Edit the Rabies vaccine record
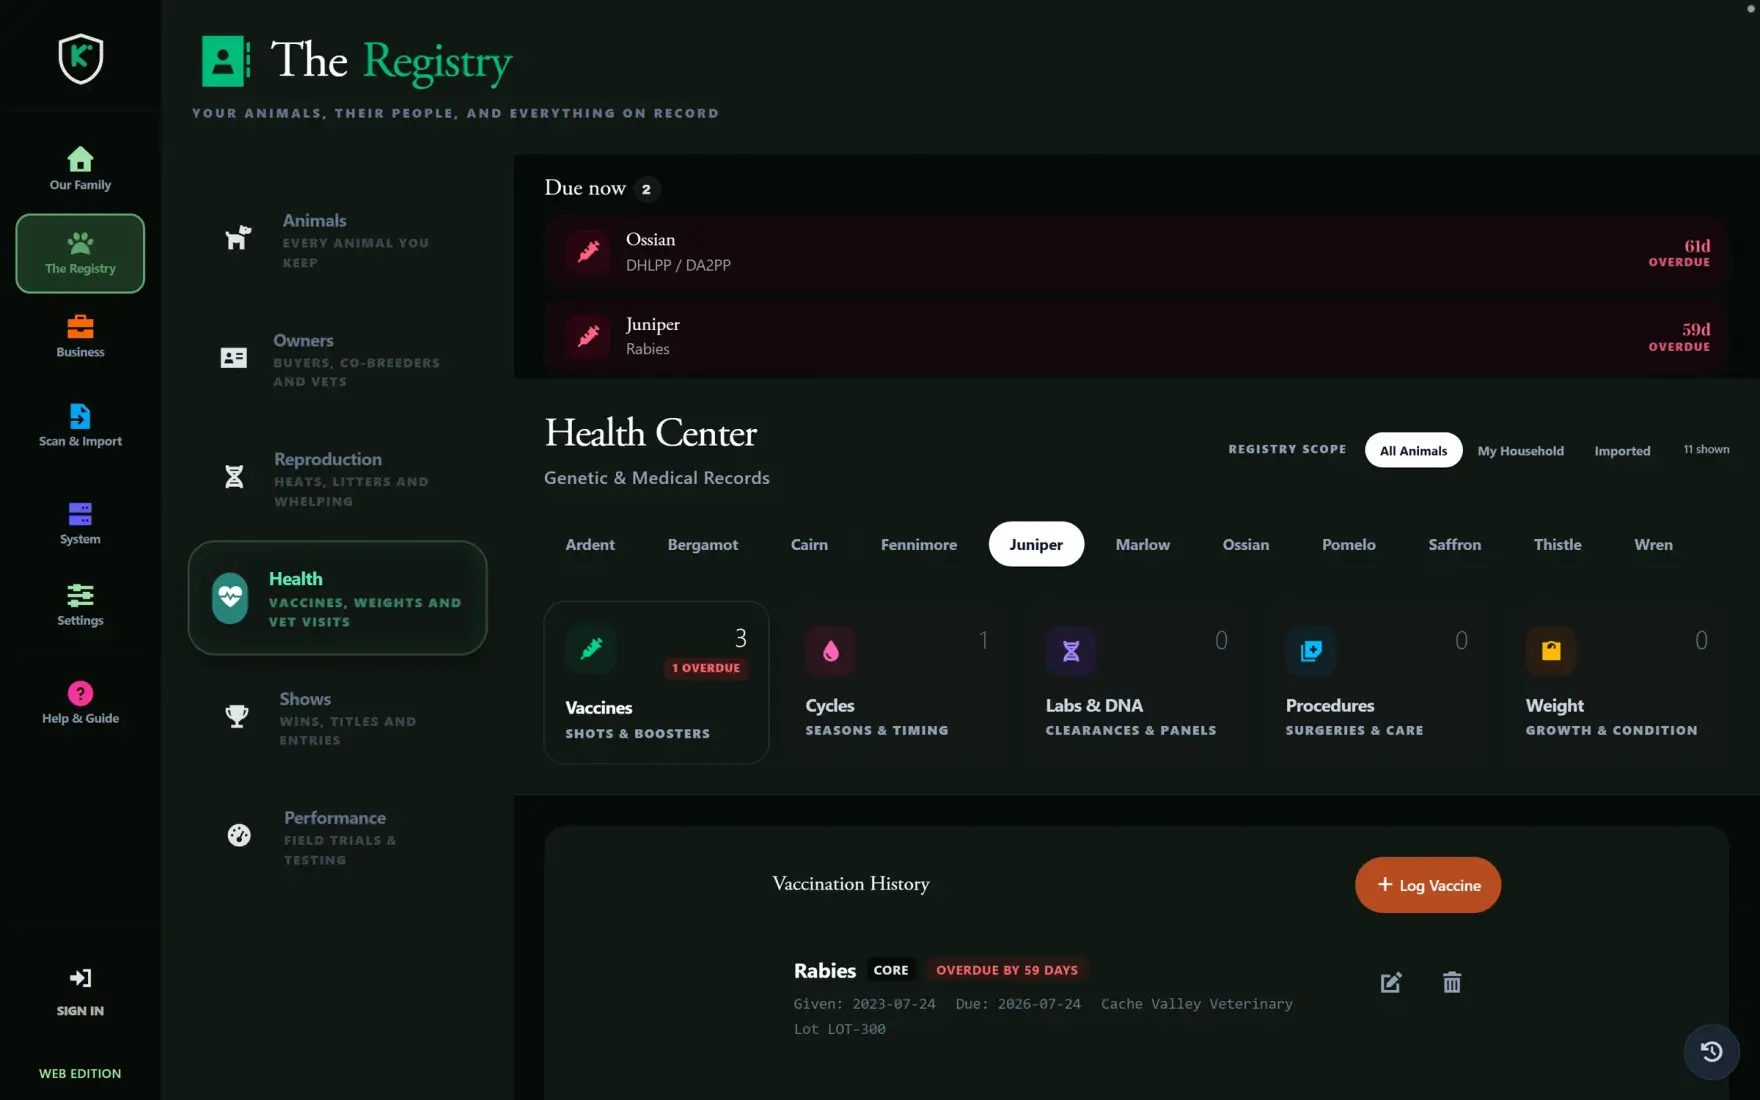 (x=1391, y=982)
